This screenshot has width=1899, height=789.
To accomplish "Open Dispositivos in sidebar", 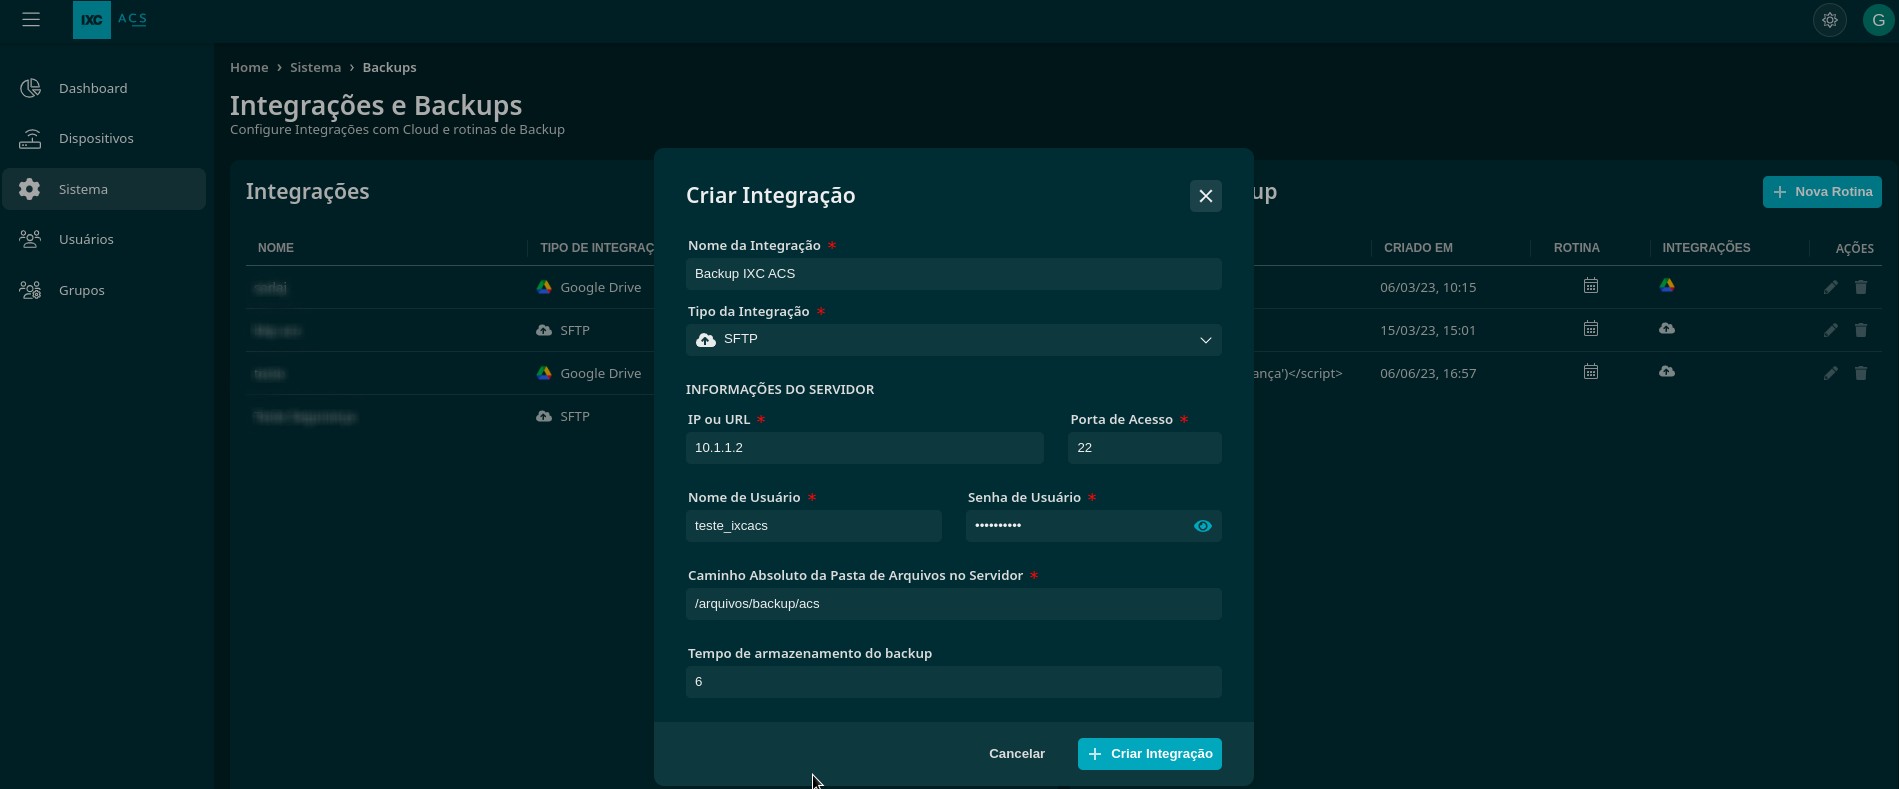I will pyautogui.click(x=104, y=138).
